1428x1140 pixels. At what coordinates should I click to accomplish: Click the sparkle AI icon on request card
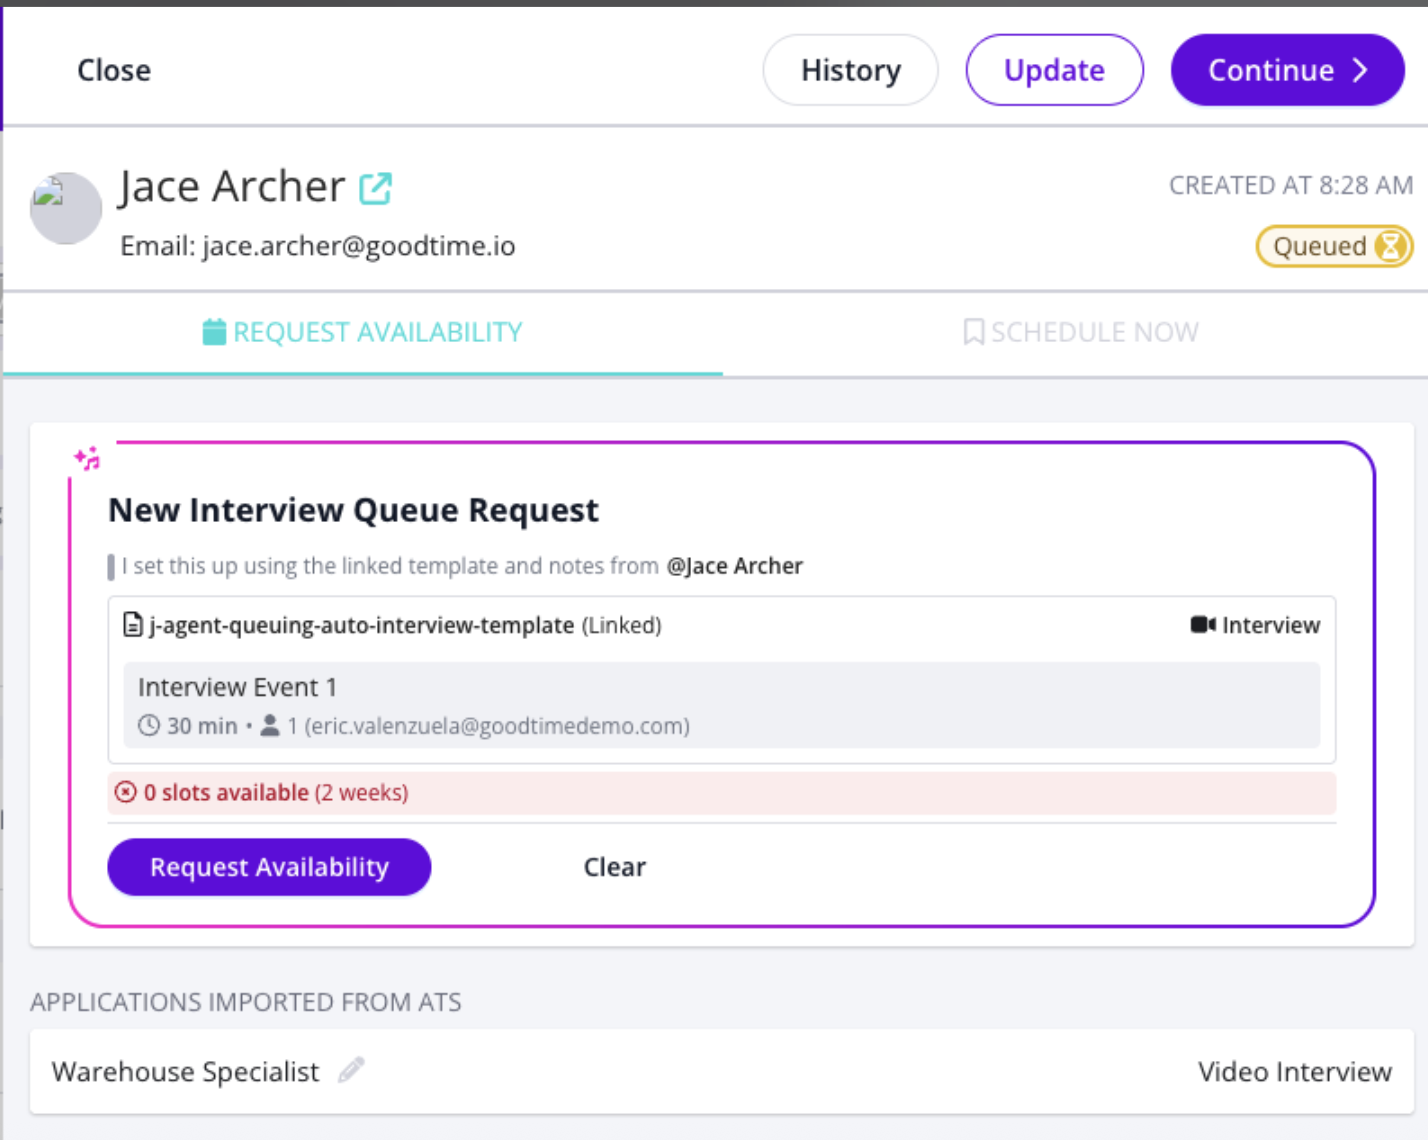[x=87, y=458]
